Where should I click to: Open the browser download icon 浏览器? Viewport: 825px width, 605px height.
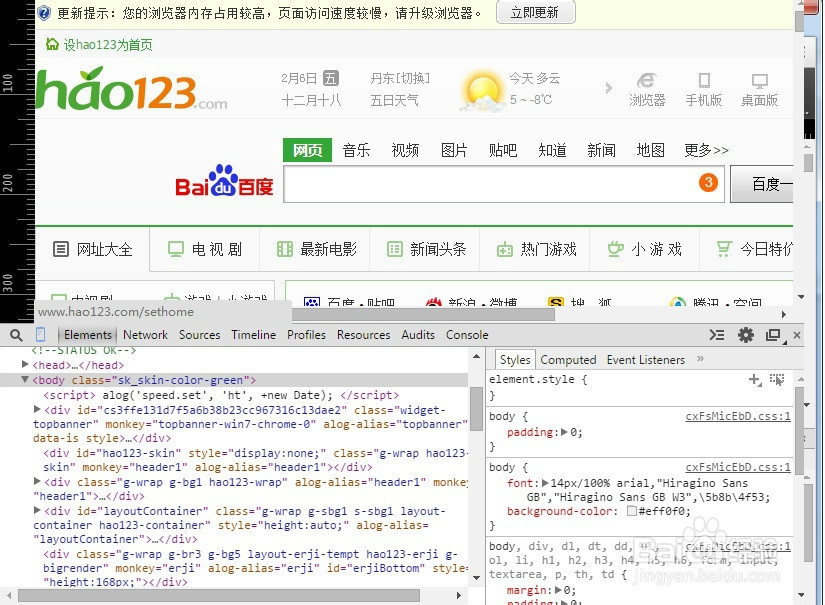[x=647, y=89]
